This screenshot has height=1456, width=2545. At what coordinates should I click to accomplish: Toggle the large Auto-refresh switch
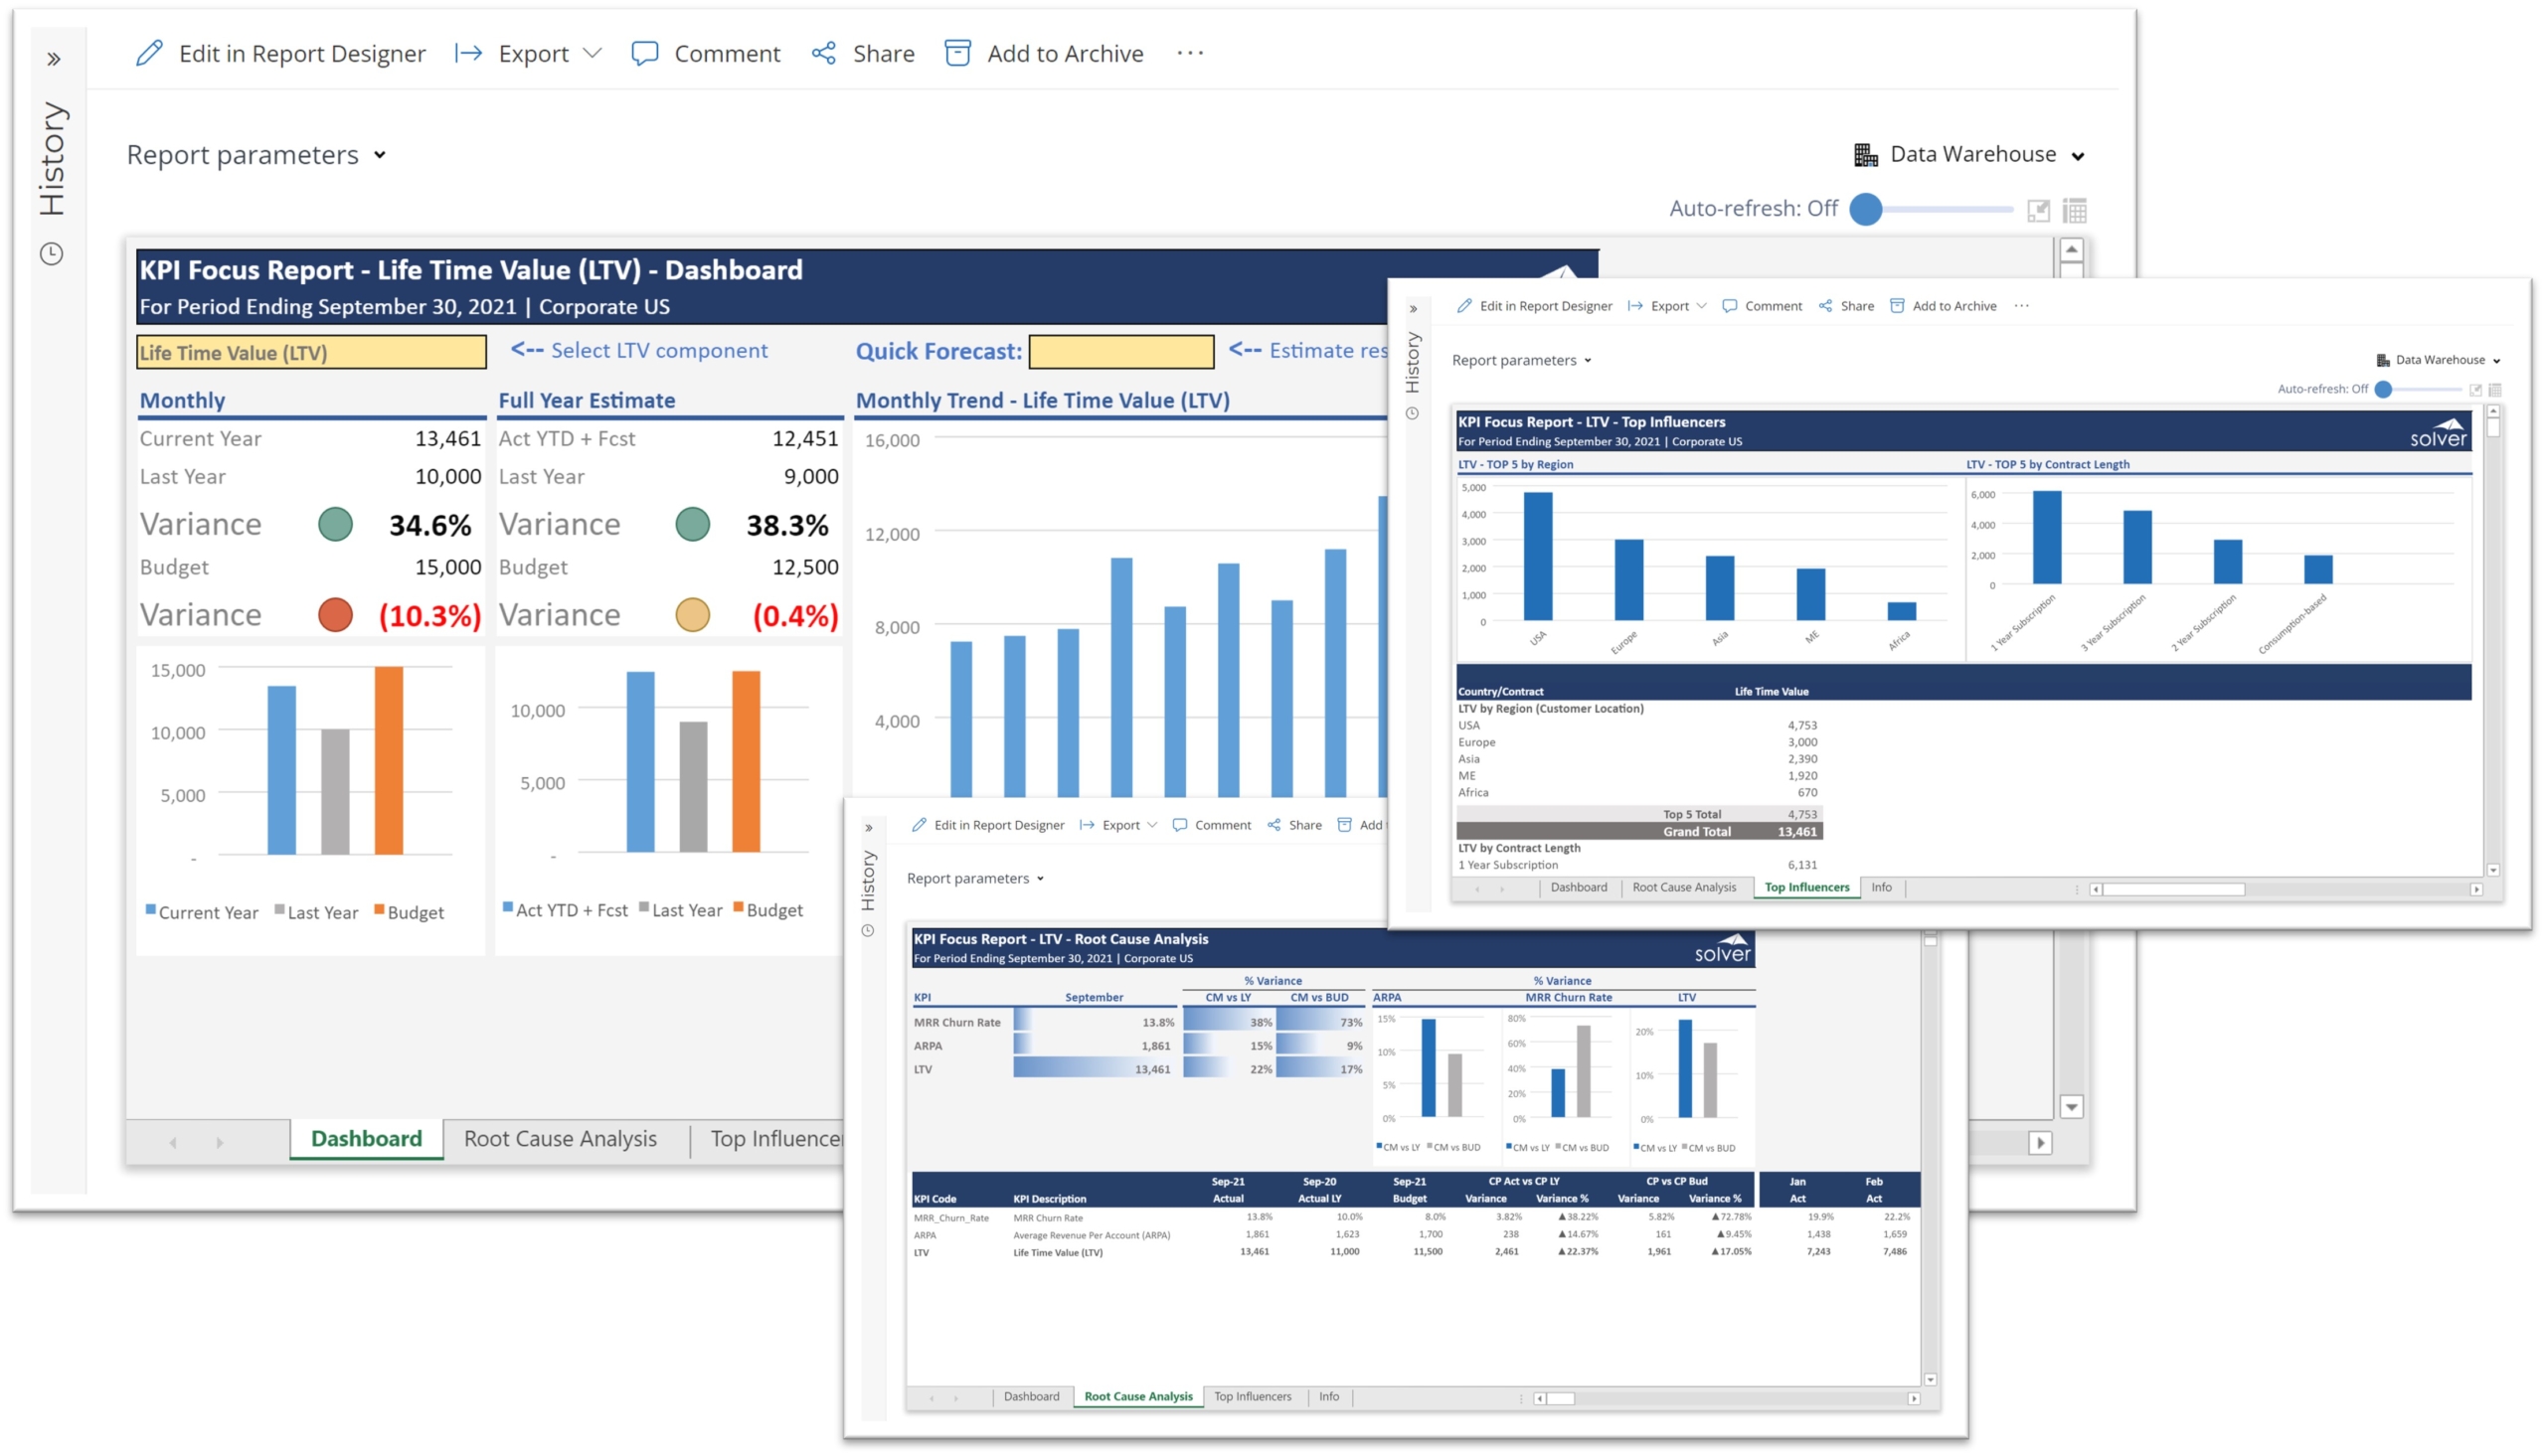click(1866, 209)
